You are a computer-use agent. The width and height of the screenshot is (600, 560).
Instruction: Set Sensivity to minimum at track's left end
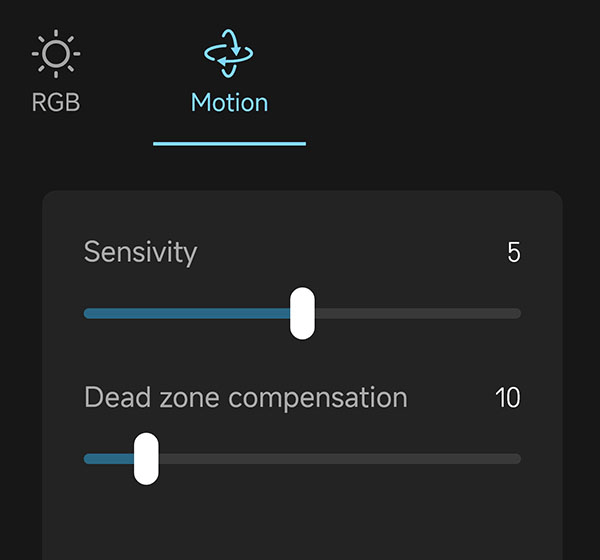click(87, 313)
